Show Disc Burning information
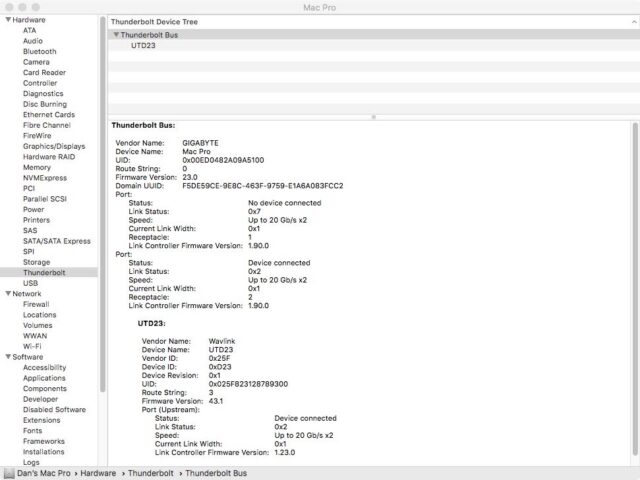This screenshot has width=640, height=480. pos(45,104)
